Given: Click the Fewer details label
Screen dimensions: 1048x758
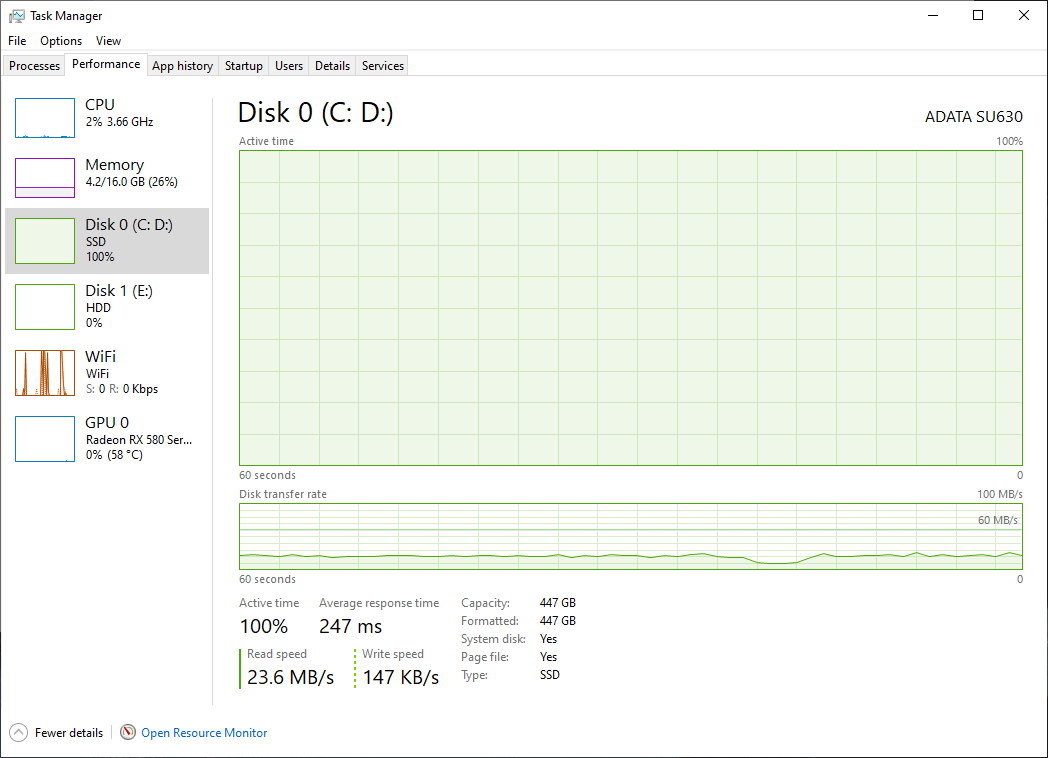Looking at the screenshot, I should pyautogui.click(x=69, y=733).
